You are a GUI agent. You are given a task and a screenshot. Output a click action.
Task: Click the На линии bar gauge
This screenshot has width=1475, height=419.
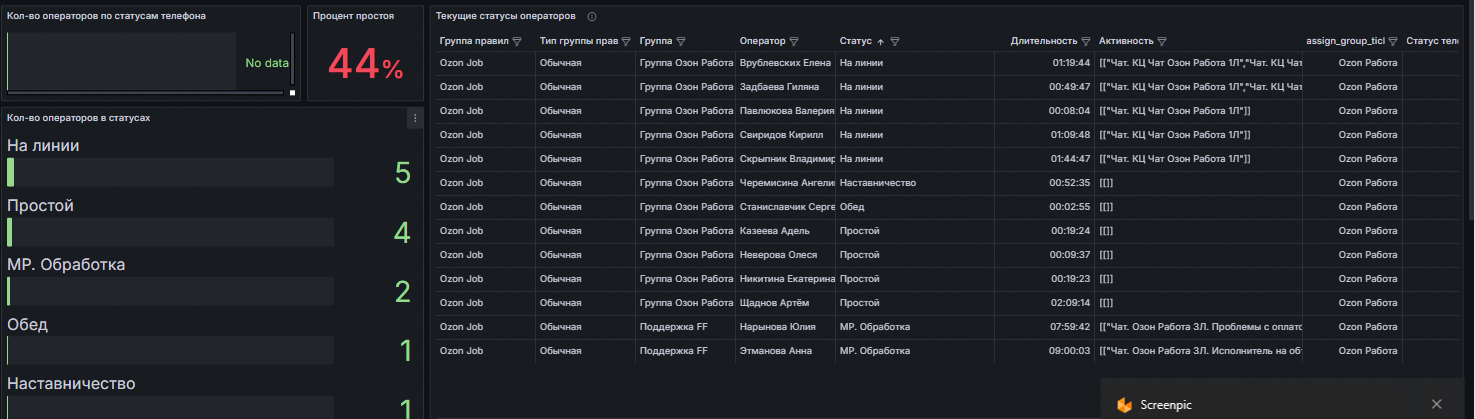point(170,173)
